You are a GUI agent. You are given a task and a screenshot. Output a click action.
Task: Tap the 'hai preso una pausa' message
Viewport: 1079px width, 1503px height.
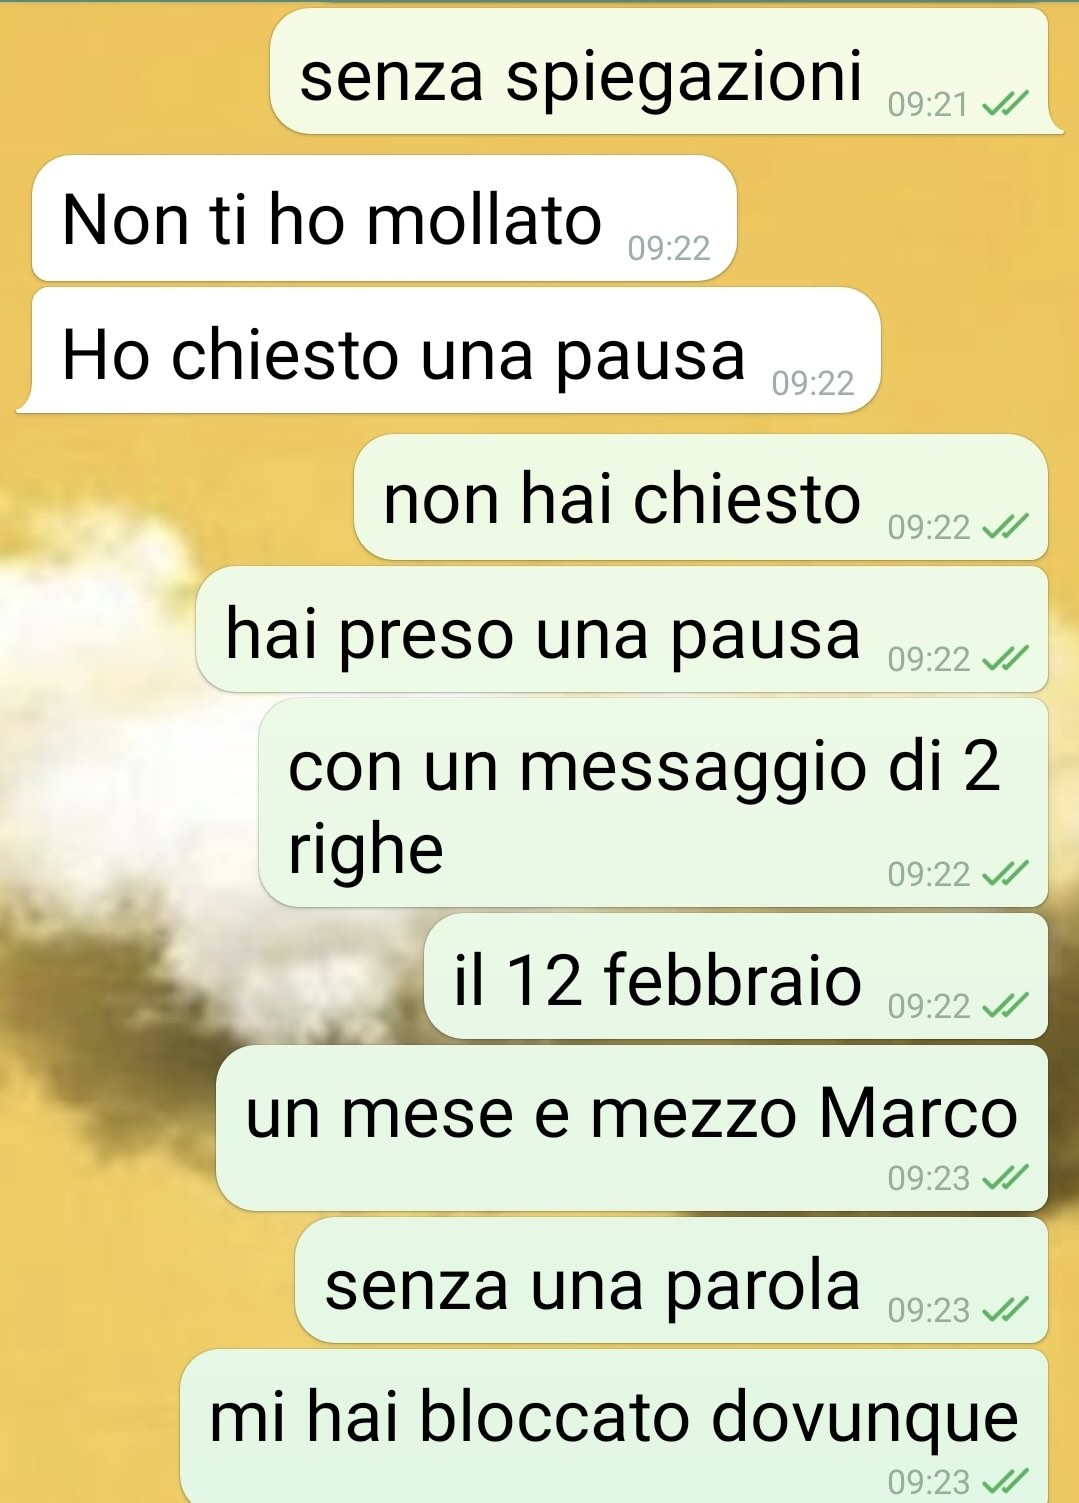tap(622, 629)
